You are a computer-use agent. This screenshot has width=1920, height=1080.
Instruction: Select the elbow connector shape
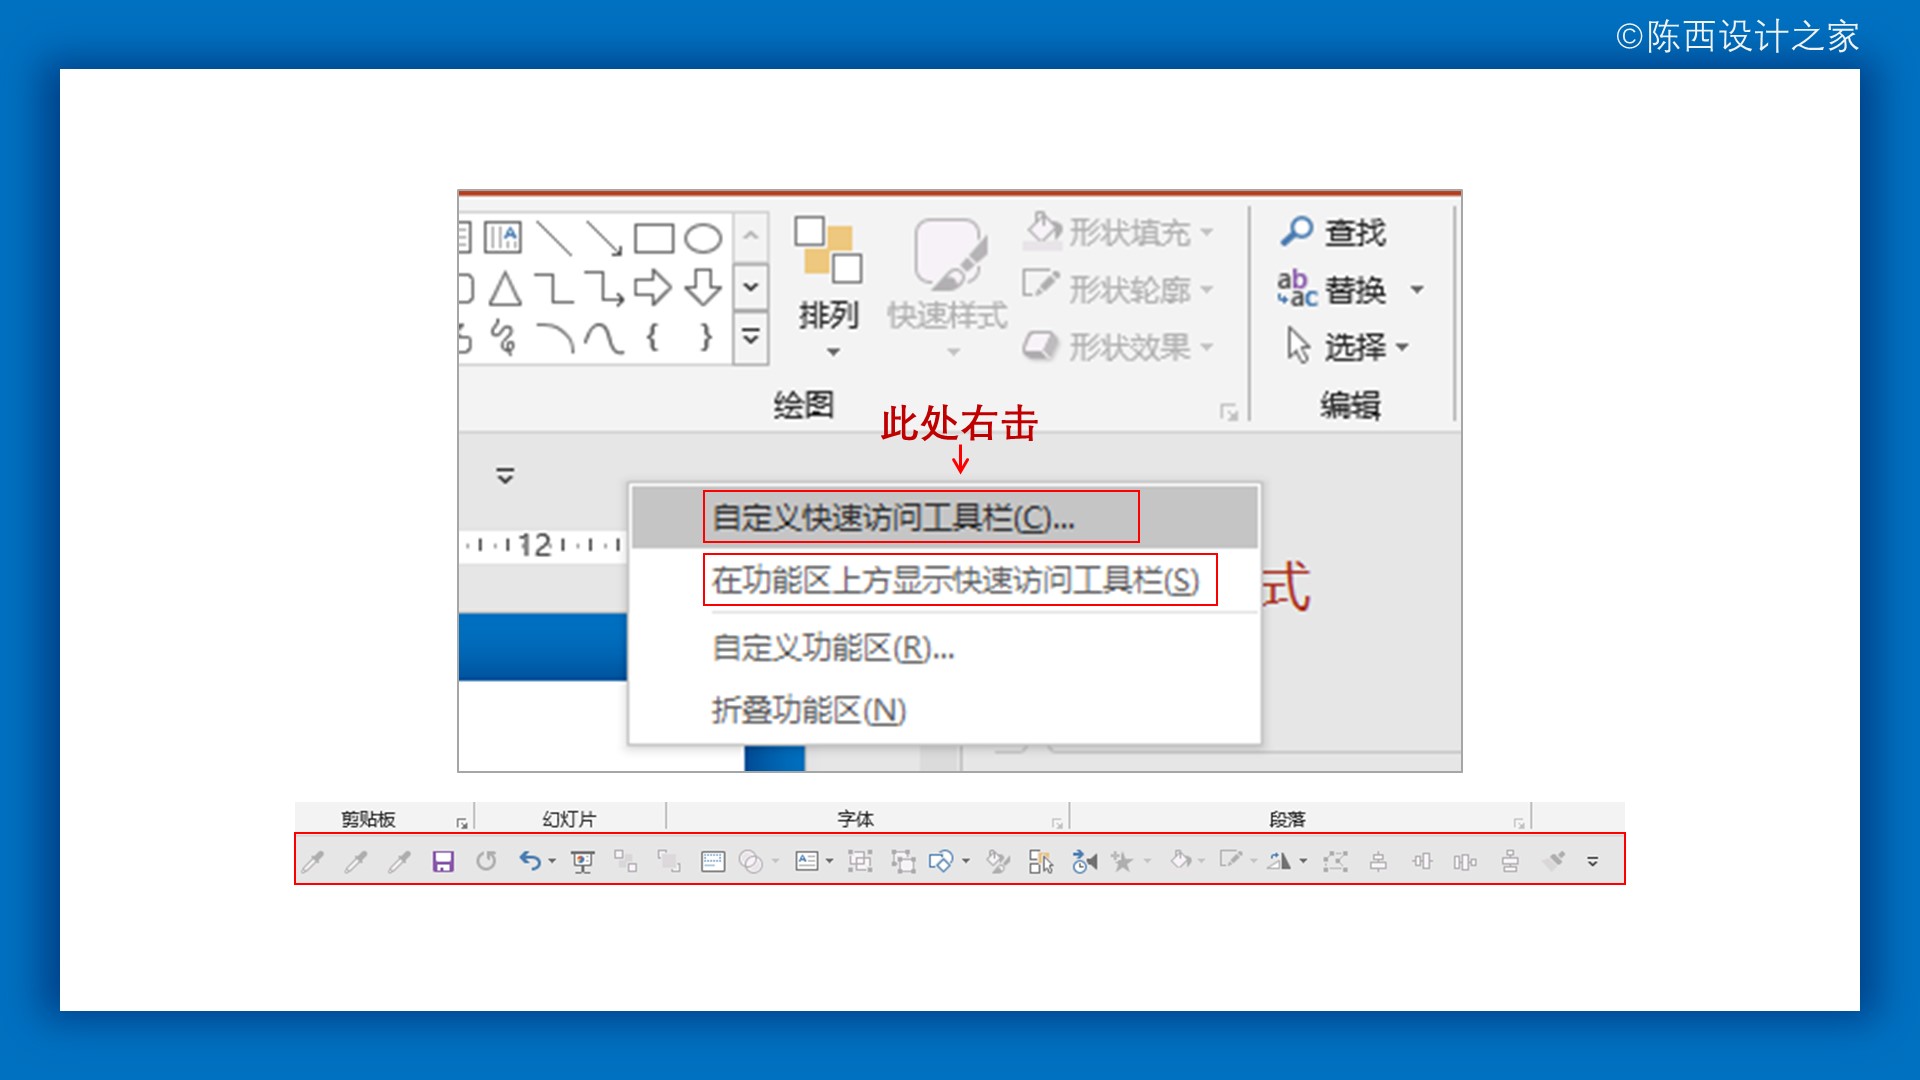click(x=553, y=289)
